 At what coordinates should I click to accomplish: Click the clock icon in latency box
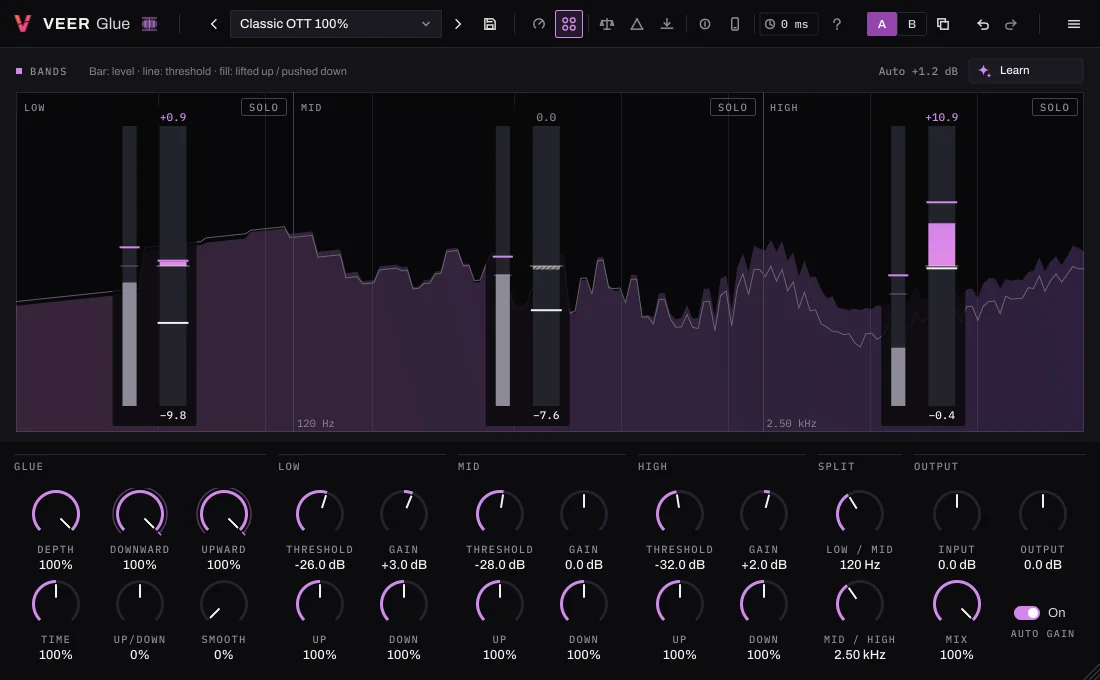tap(770, 24)
